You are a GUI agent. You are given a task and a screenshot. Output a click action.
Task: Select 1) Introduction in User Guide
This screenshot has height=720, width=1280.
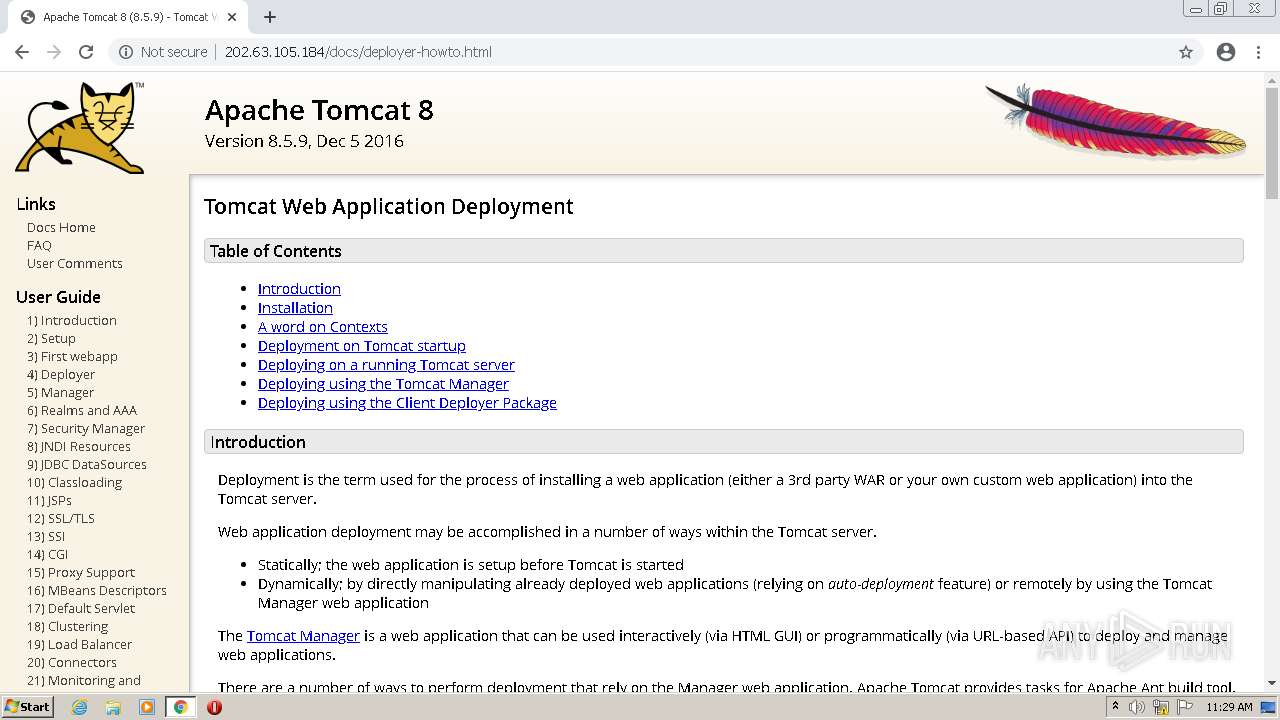tap(72, 320)
